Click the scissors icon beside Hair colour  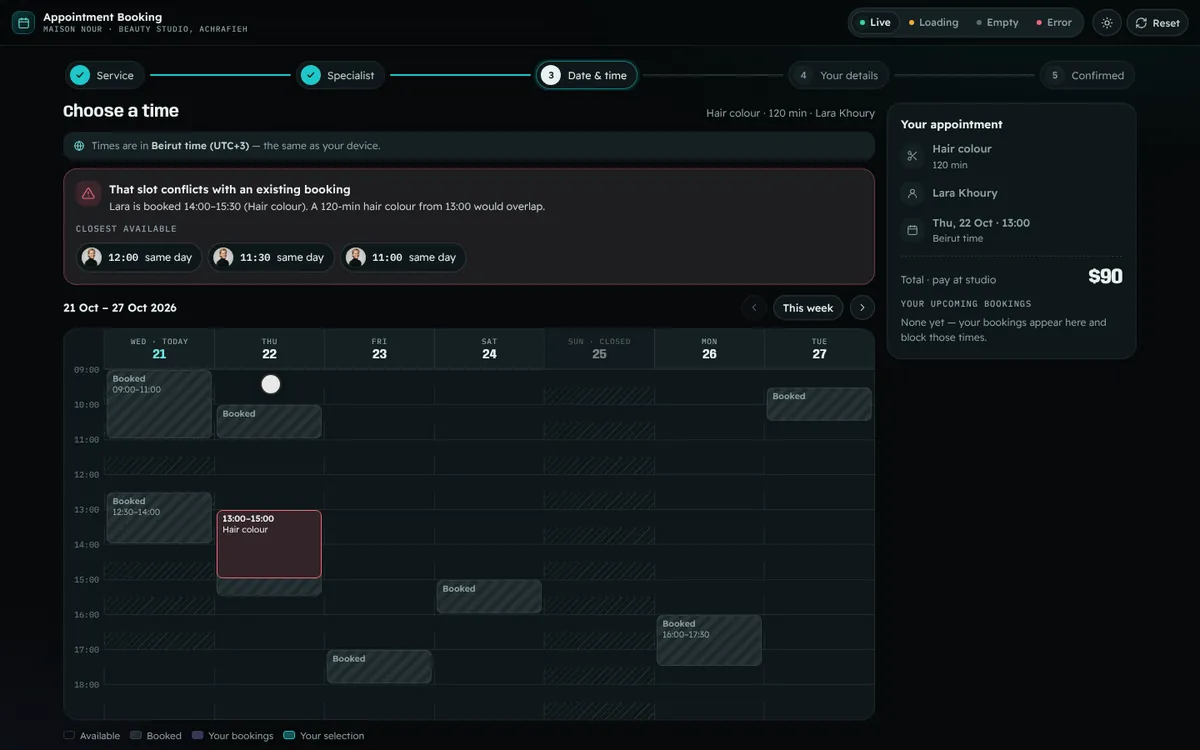pos(912,156)
